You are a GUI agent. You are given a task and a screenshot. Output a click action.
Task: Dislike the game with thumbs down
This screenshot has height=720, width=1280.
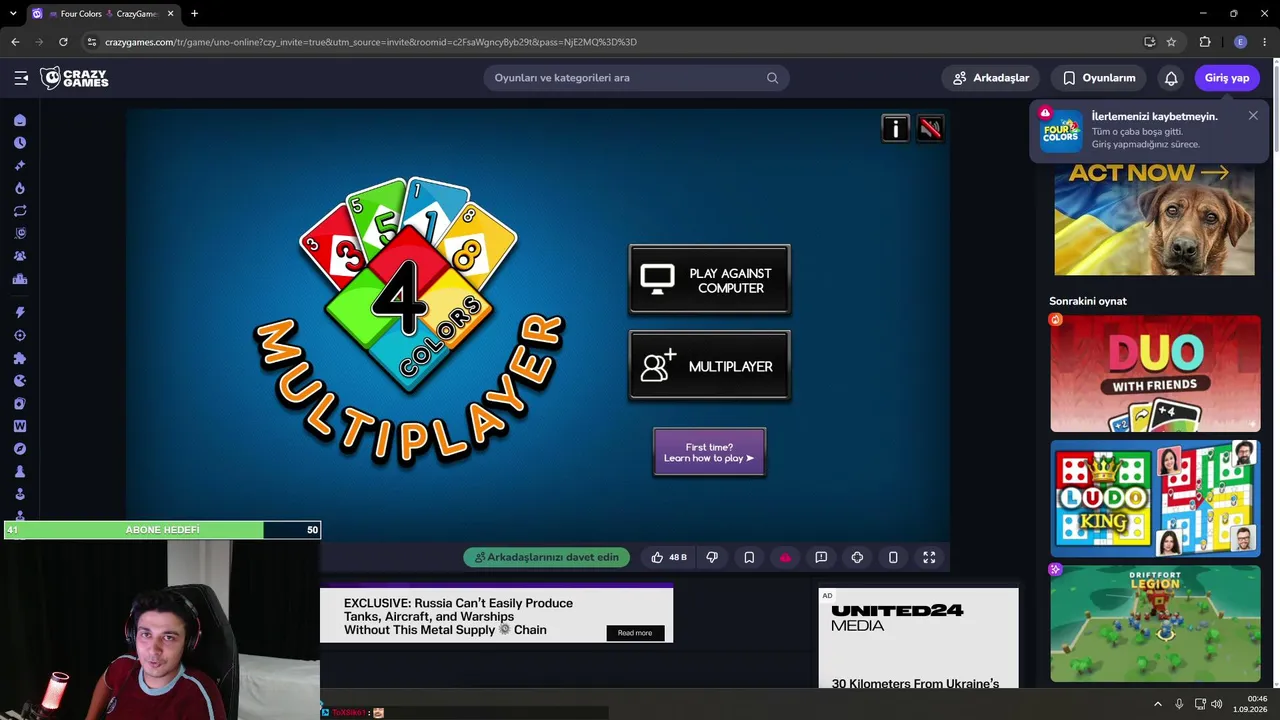(712, 557)
